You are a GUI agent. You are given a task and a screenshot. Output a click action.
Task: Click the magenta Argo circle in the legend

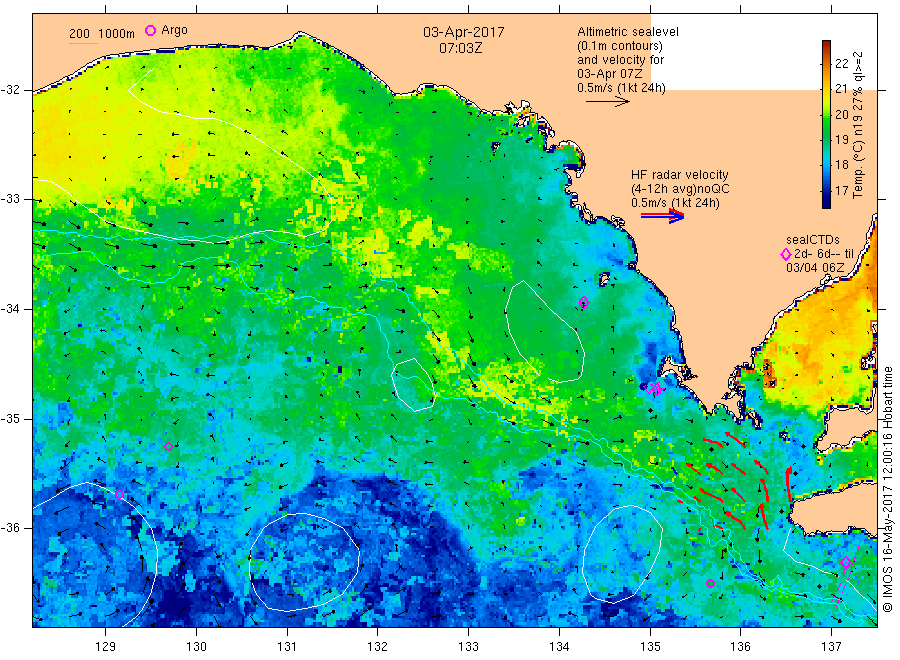click(150, 30)
